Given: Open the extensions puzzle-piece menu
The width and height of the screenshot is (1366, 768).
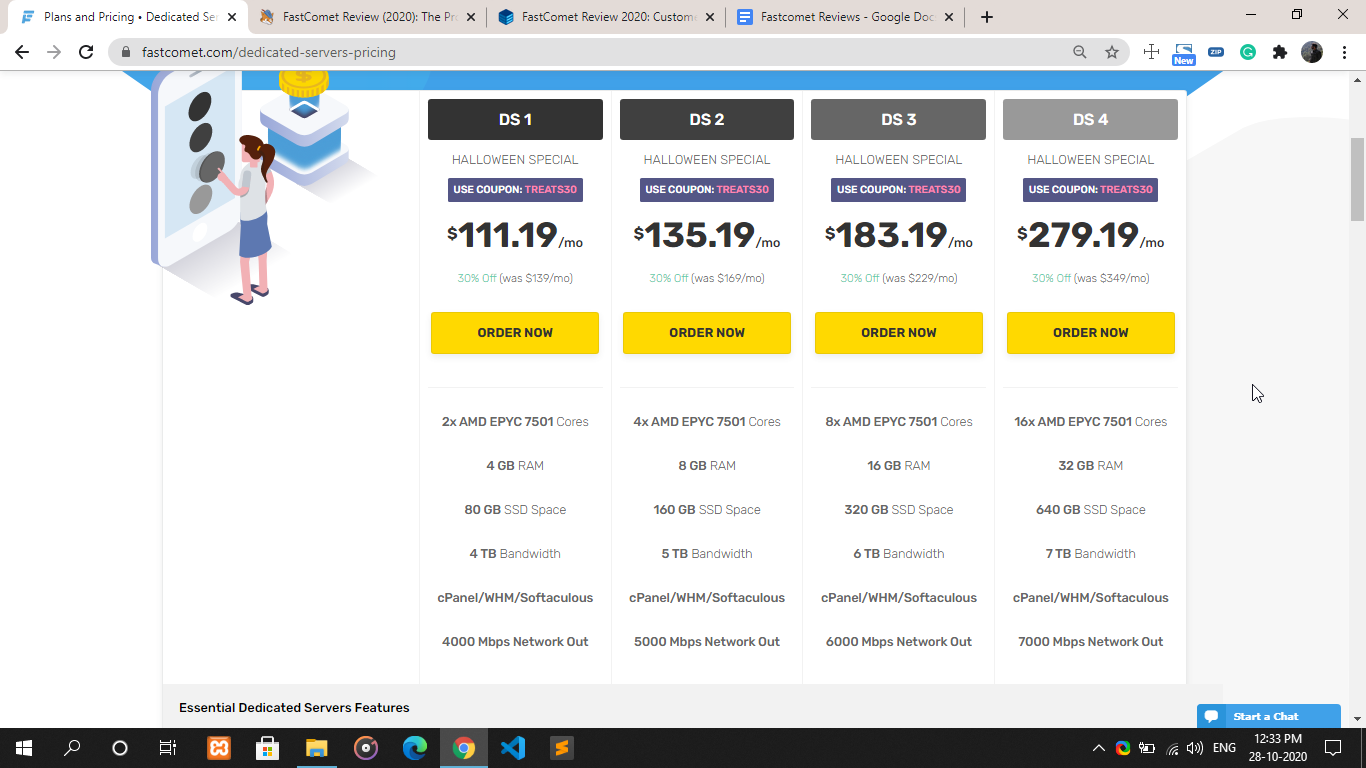Looking at the screenshot, I should 1280,52.
